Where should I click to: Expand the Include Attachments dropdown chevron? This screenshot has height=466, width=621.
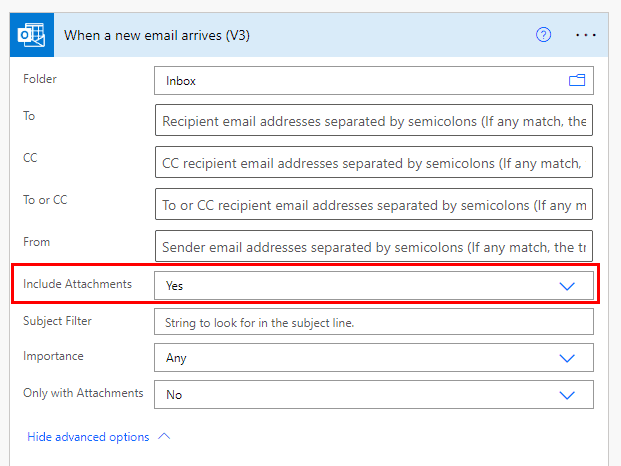coord(567,286)
